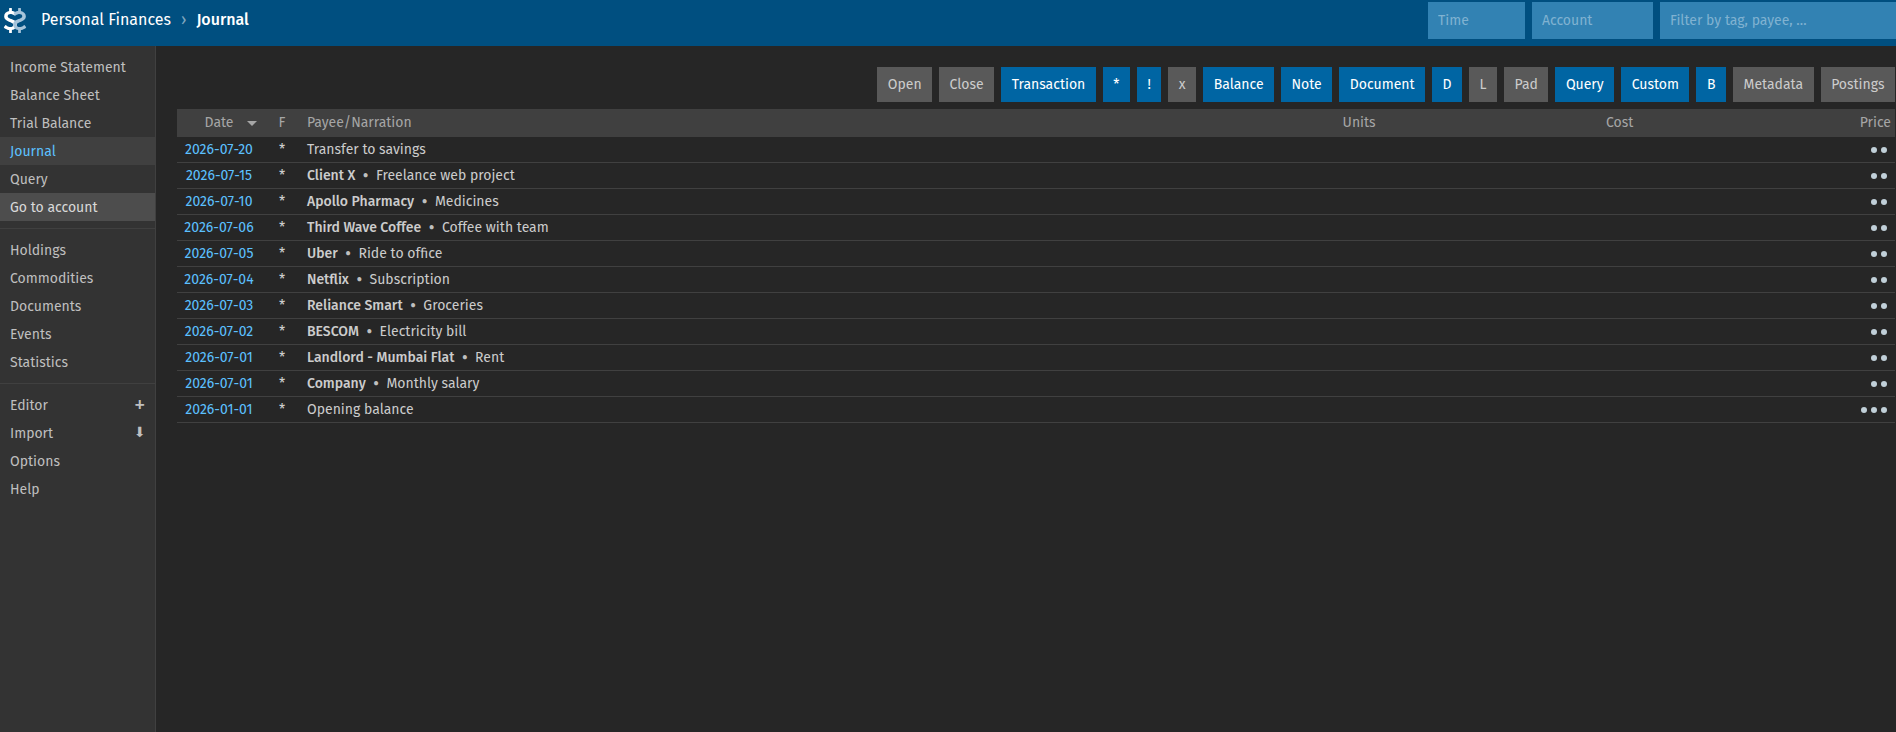Click Uber payee
The height and width of the screenshot is (732, 1896).
pyautogui.click(x=322, y=253)
